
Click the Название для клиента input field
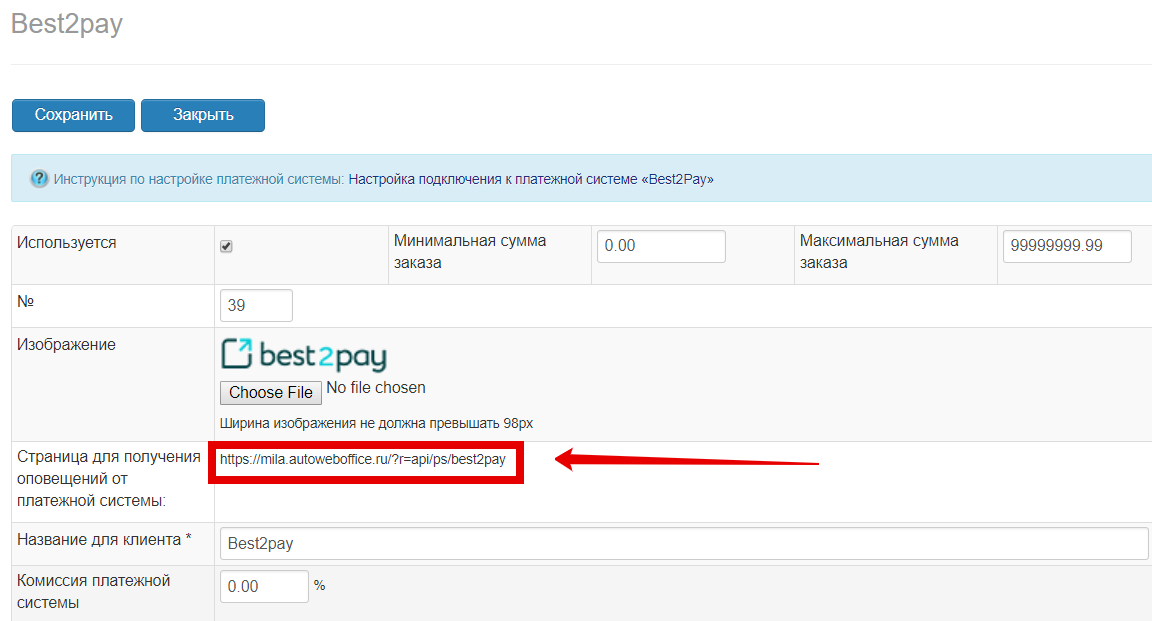point(683,544)
